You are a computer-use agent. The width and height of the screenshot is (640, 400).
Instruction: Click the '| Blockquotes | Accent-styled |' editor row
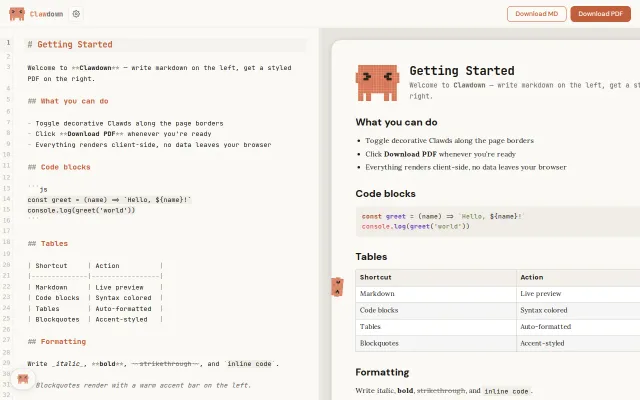(95, 320)
